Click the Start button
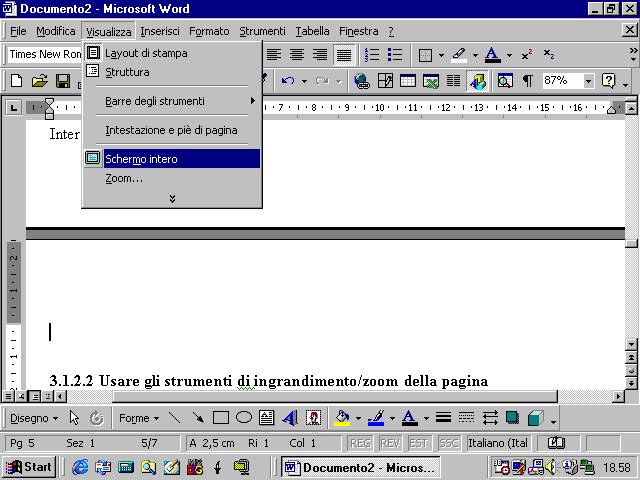The width and height of the screenshot is (640, 480). 29,467
